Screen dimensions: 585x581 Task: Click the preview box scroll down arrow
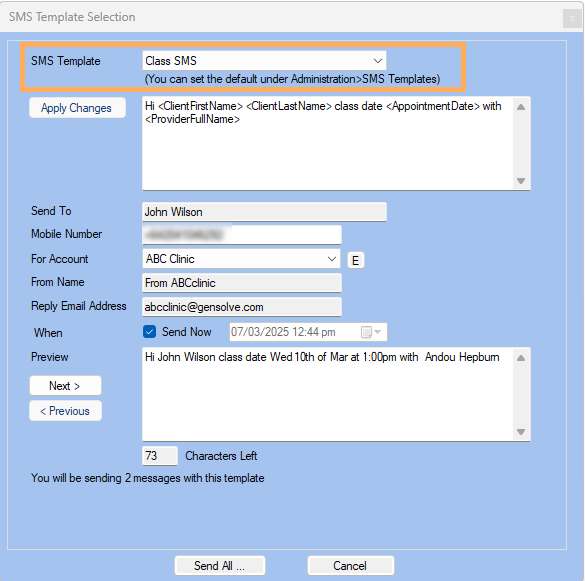click(521, 432)
